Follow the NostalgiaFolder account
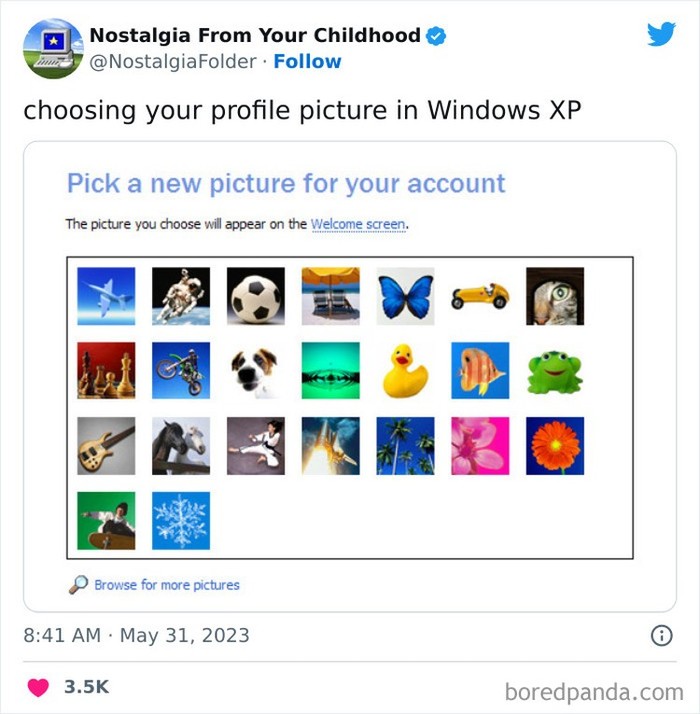The width and height of the screenshot is (700, 714). [307, 61]
